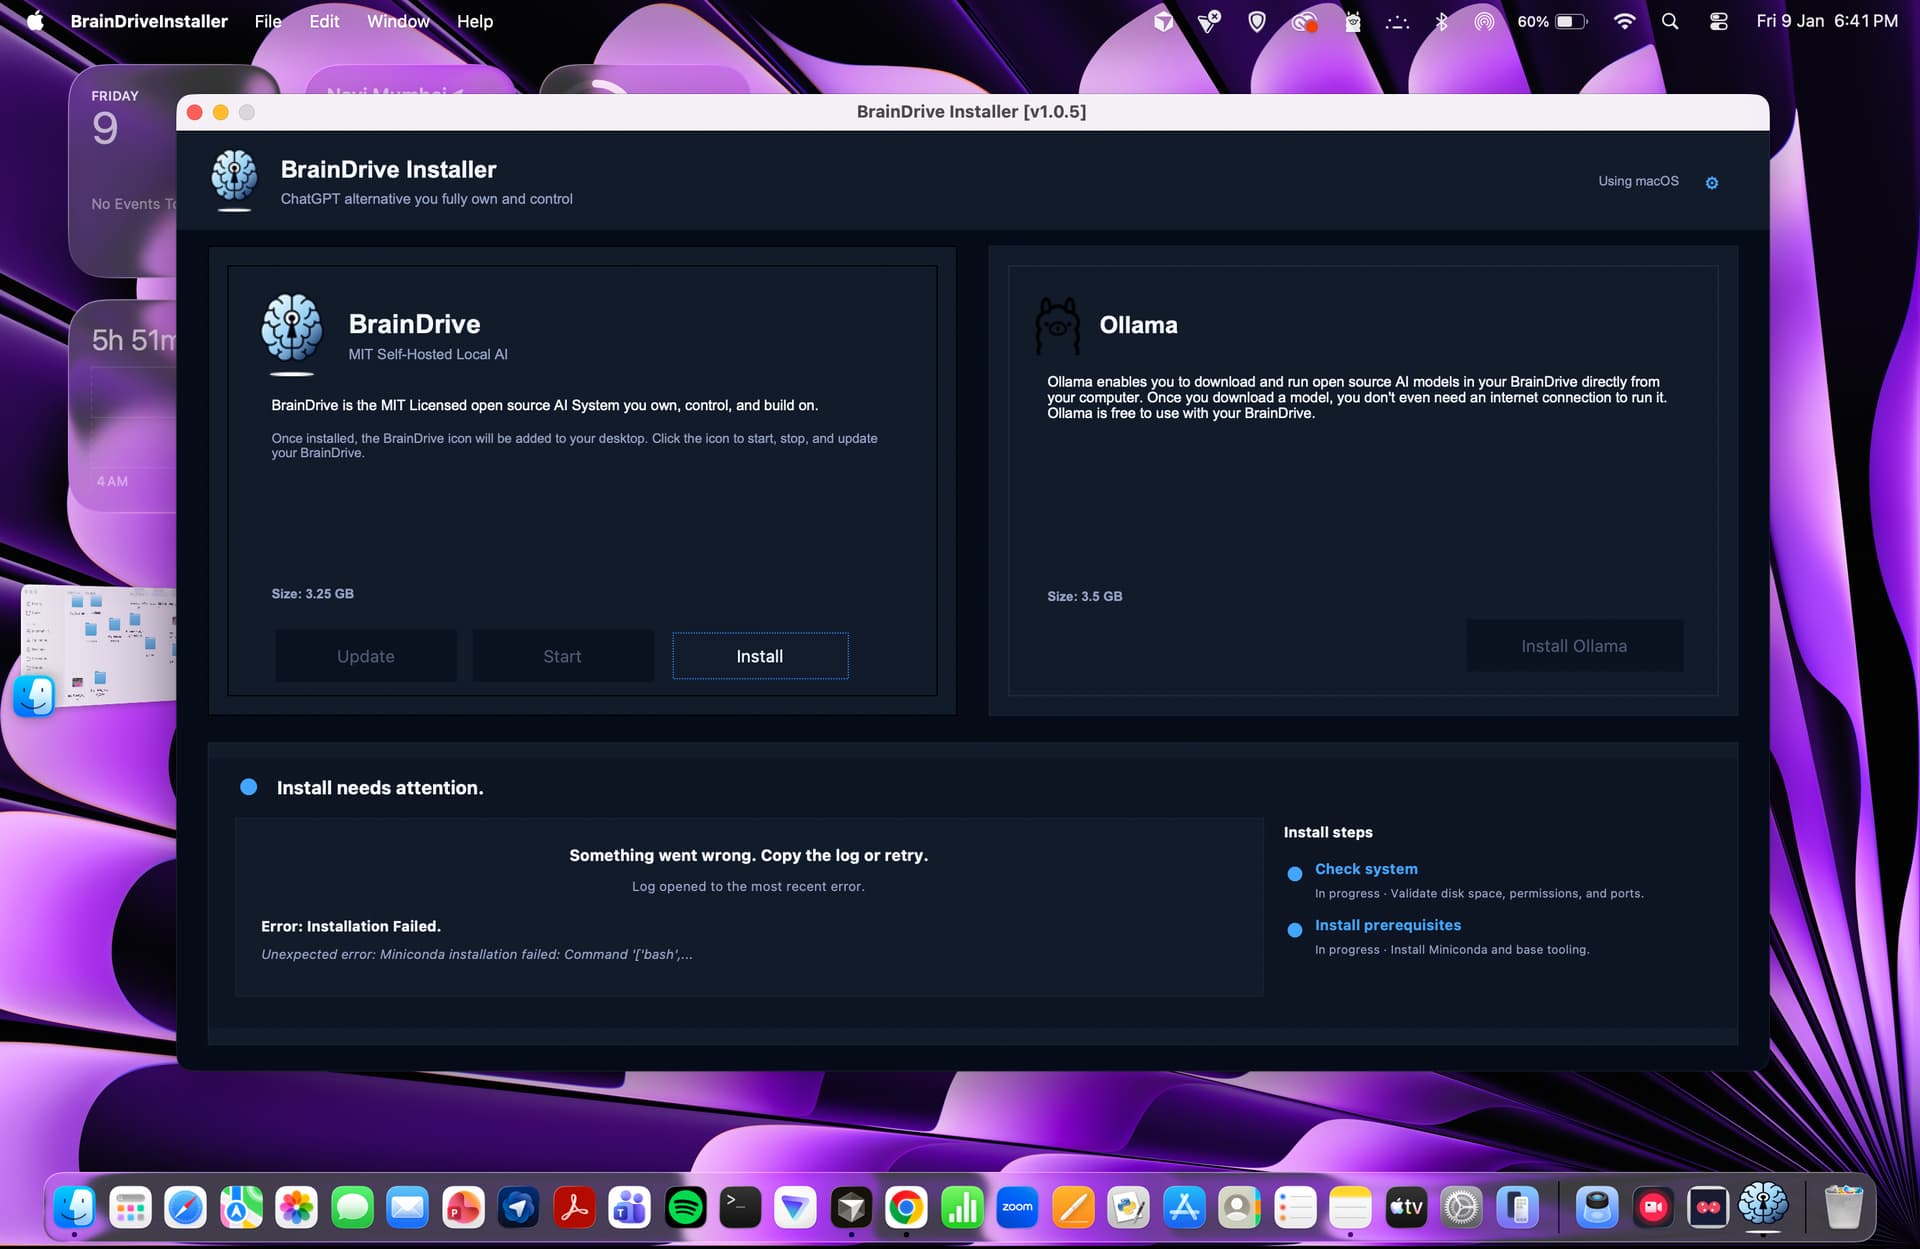Viewport: 1920px width, 1249px height.
Task: Click the Ollama llama icon
Action: (1057, 326)
